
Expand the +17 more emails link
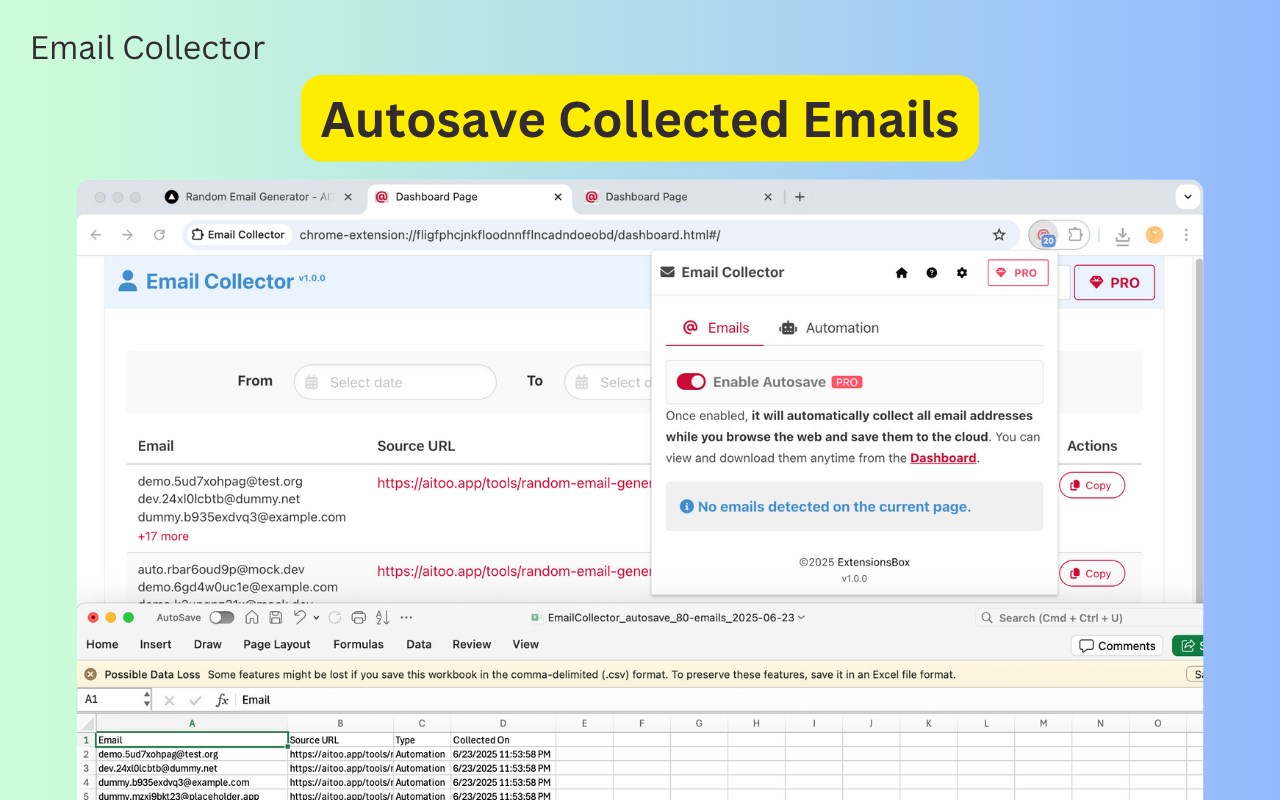pyautogui.click(x=163, y=536)
